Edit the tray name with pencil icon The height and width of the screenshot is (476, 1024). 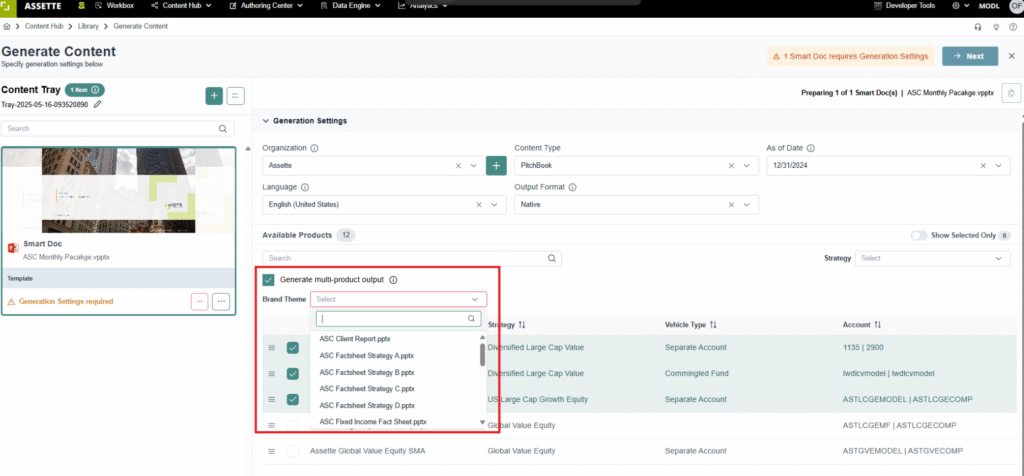pos(97,104)
